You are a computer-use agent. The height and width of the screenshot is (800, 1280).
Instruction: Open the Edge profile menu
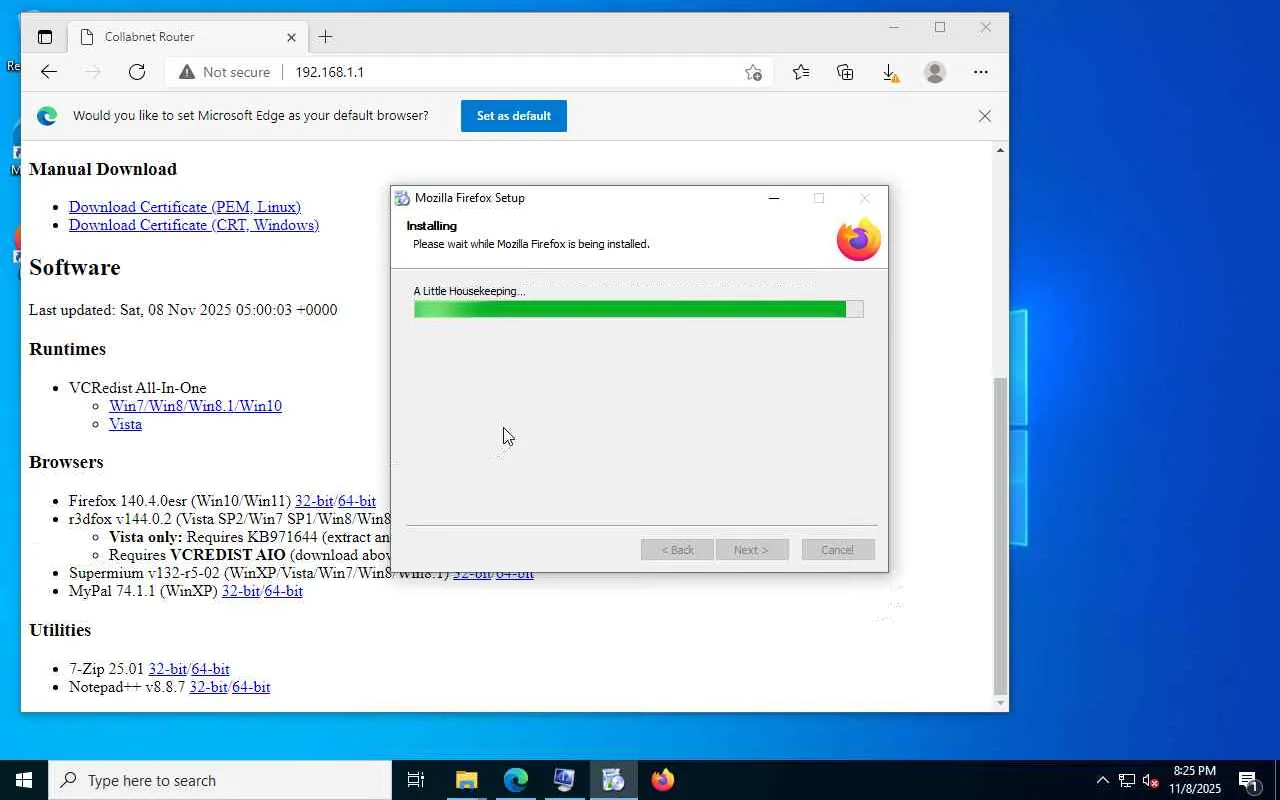tap(935, 72)
